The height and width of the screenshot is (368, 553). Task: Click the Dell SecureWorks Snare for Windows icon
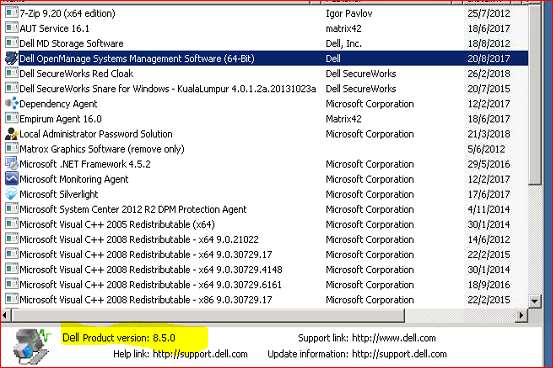12,89
